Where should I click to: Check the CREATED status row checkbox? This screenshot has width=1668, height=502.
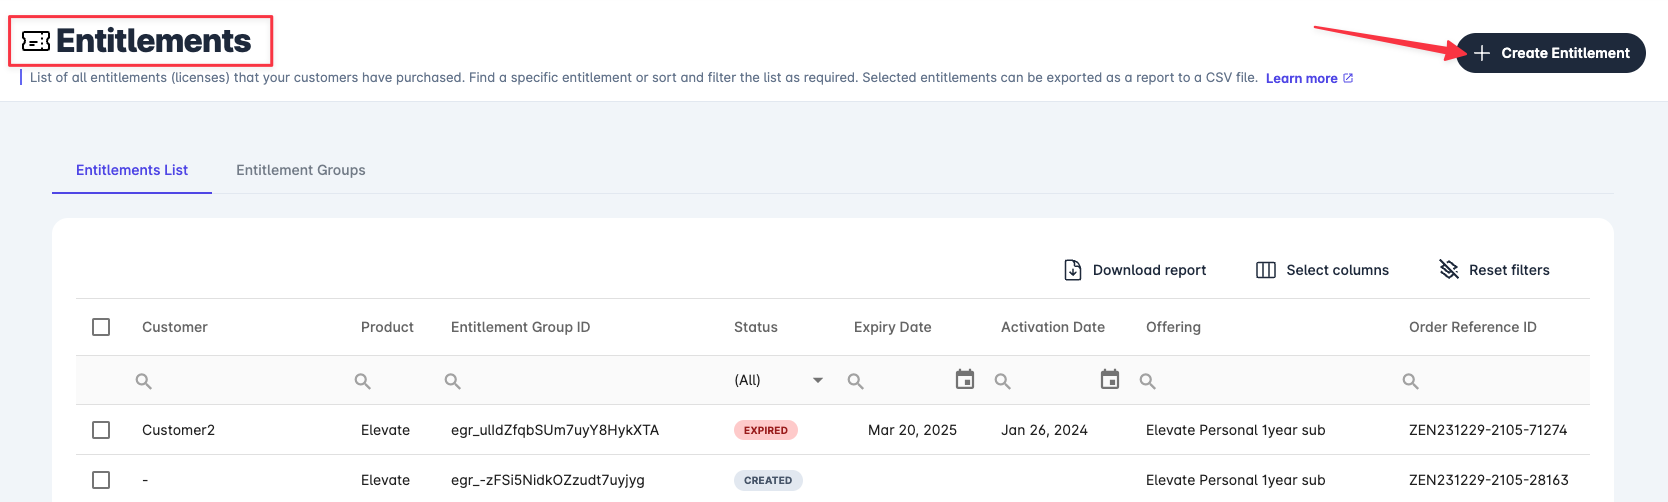[101, 480]
